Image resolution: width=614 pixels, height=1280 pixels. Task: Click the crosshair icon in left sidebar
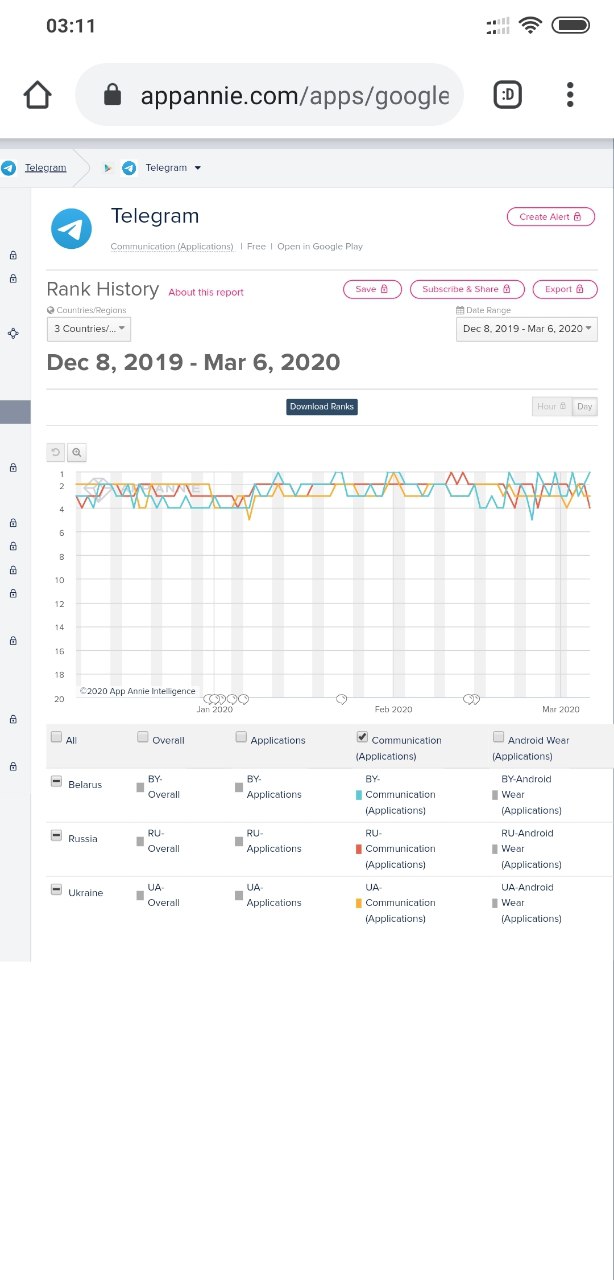[13, 333]
